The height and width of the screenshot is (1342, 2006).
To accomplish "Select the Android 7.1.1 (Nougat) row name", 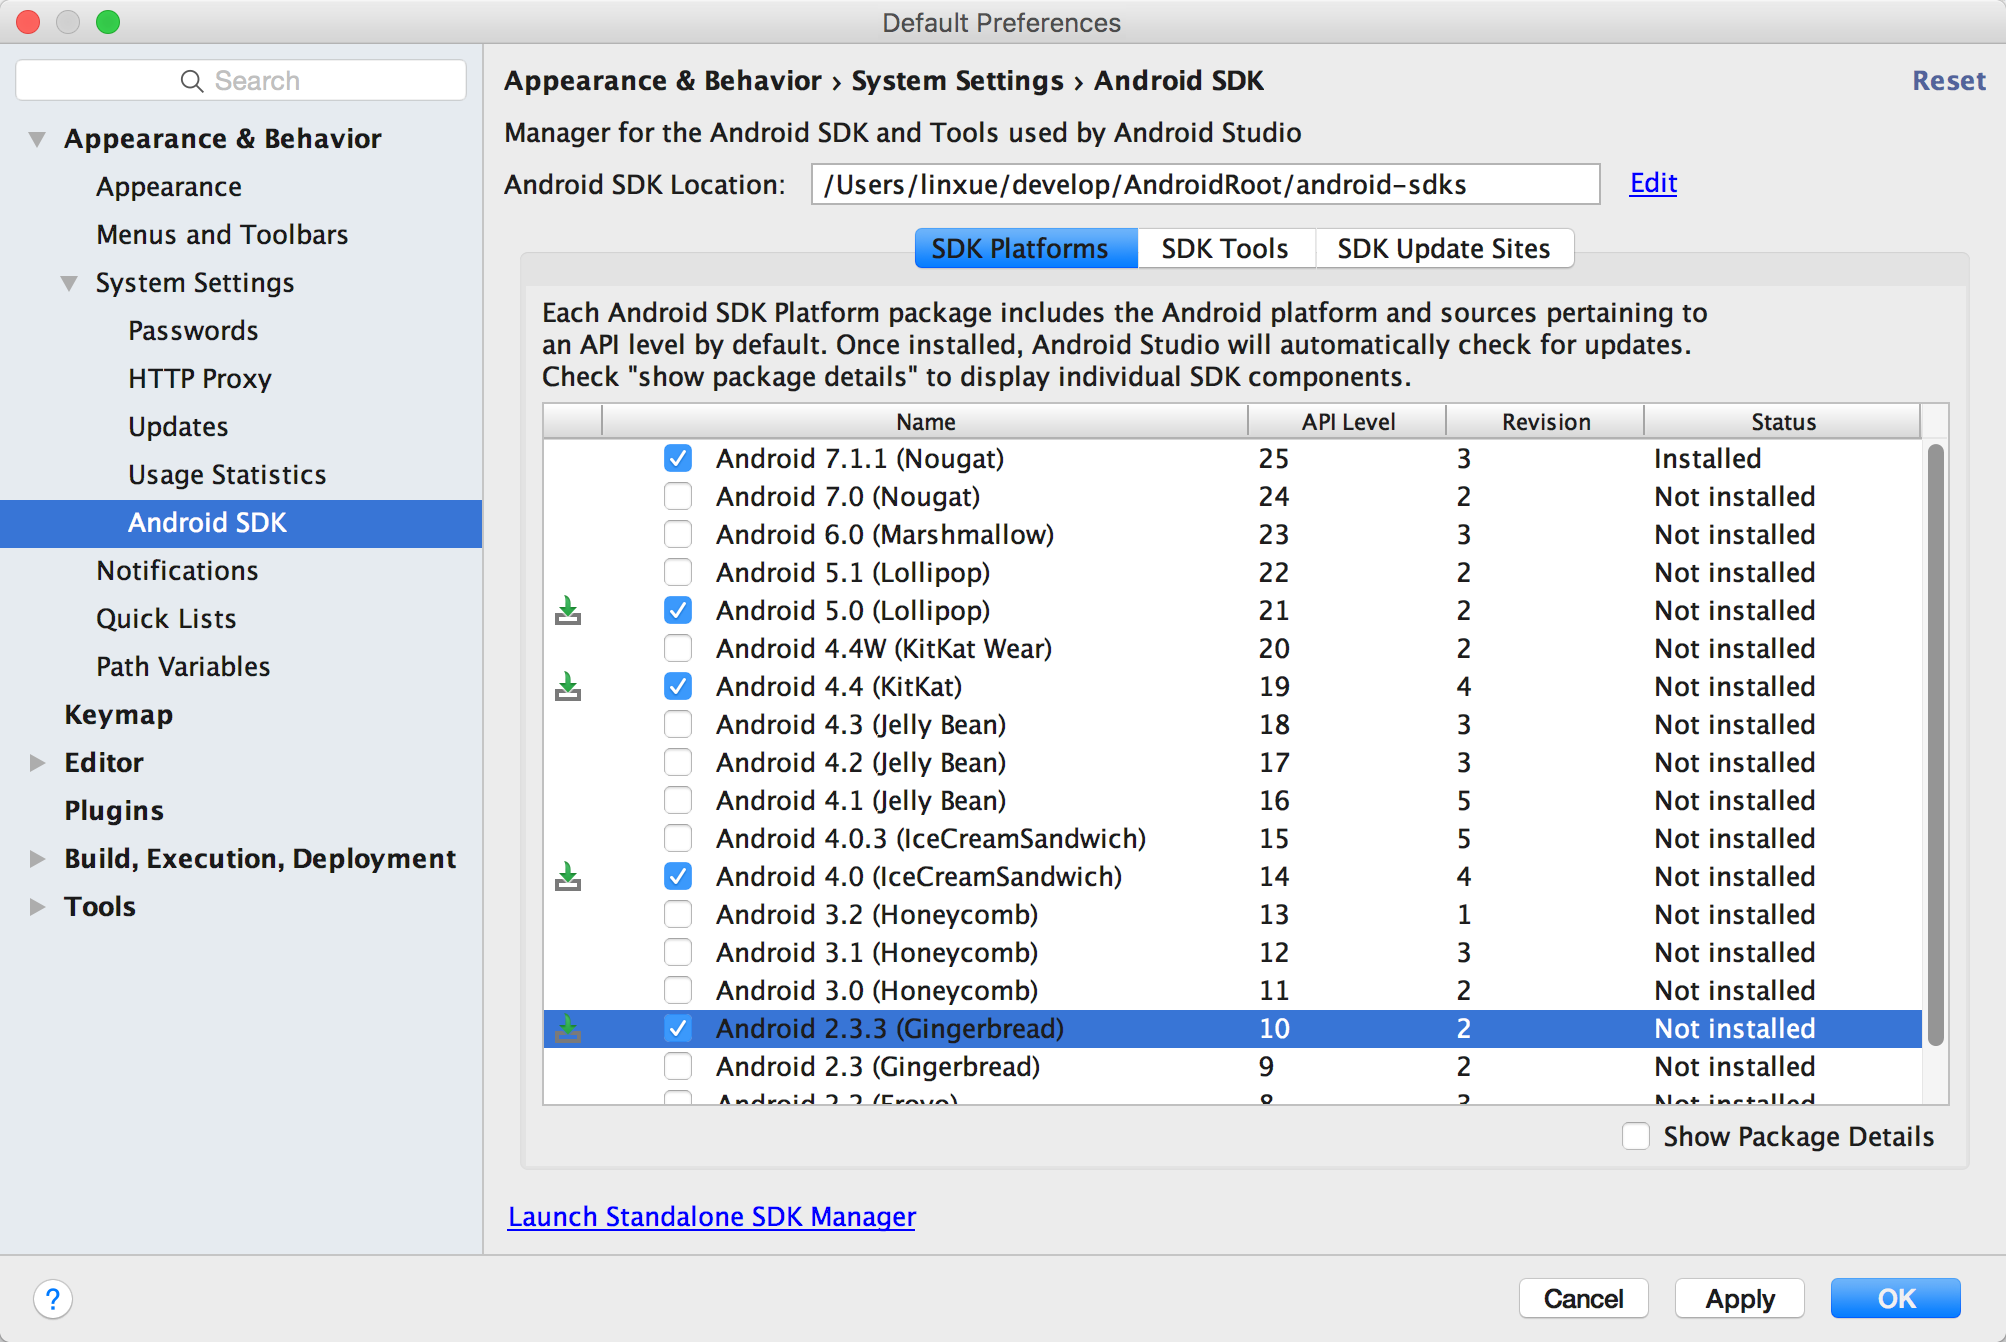I will pyautogui.click(x=860, y=458).
